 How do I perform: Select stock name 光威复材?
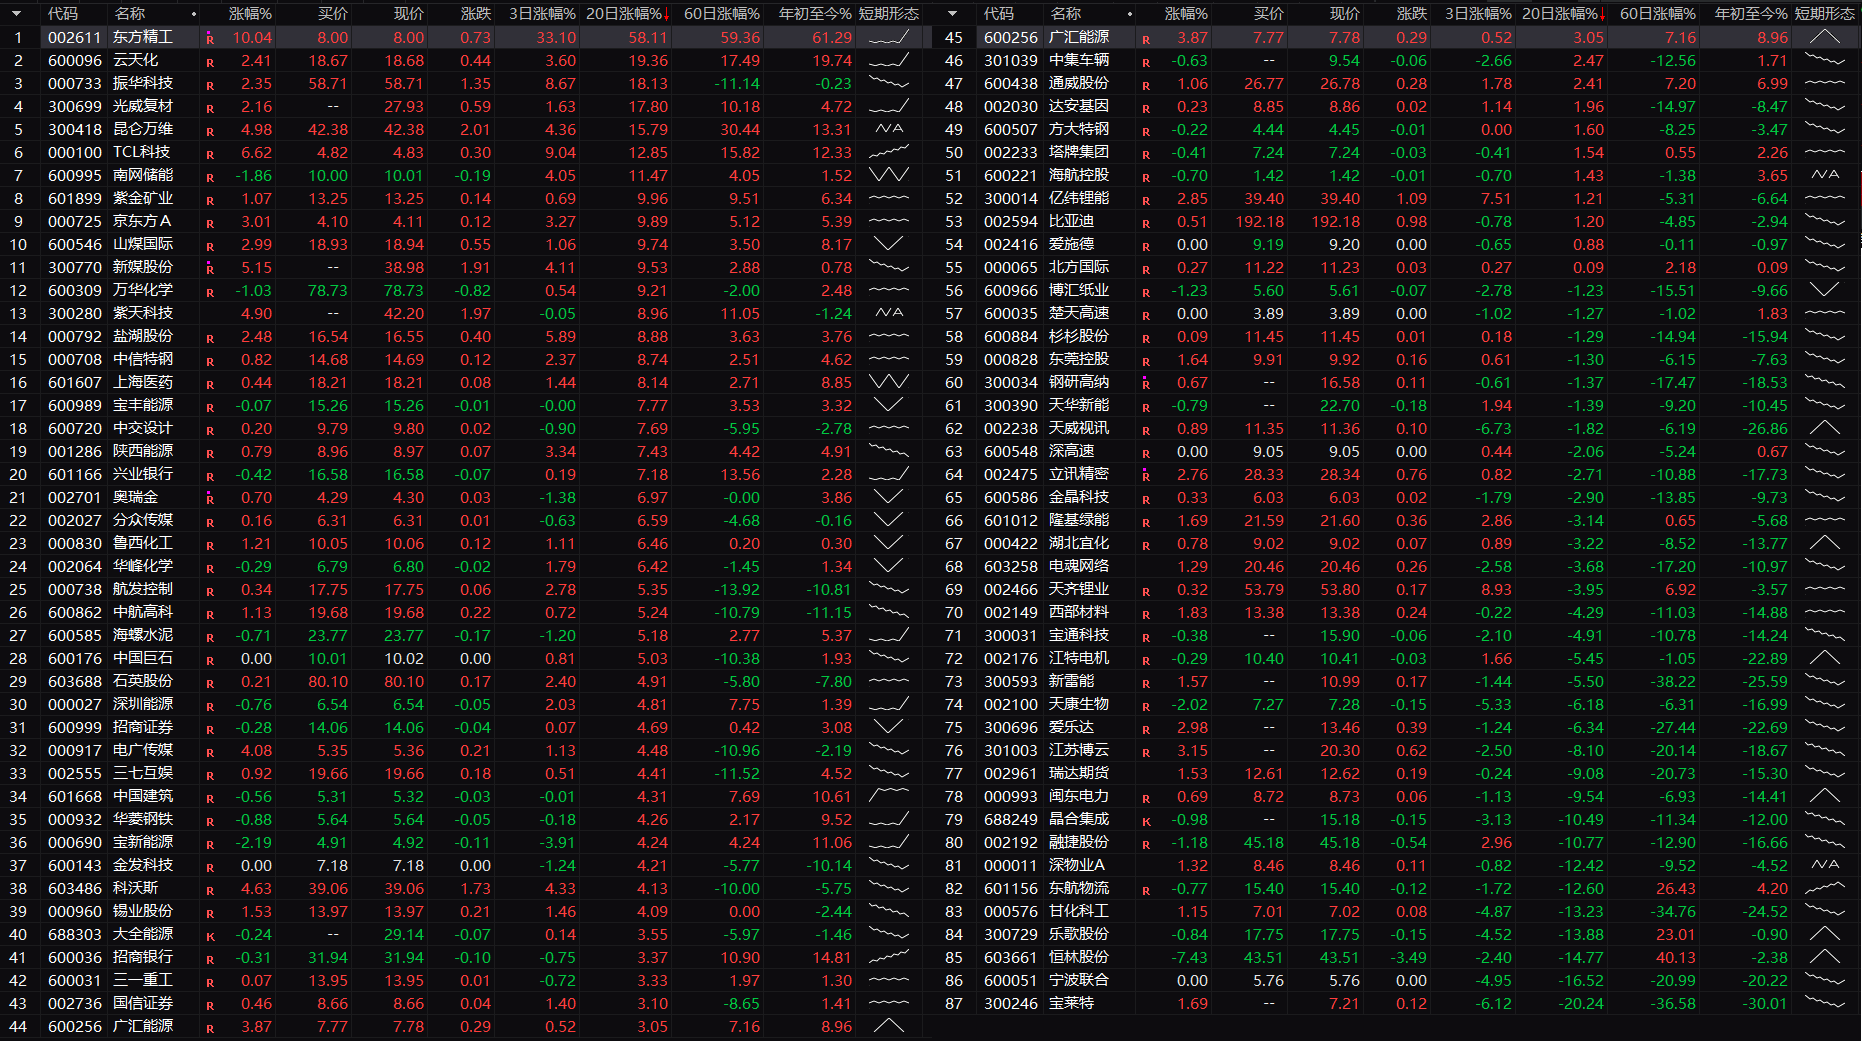143,106
